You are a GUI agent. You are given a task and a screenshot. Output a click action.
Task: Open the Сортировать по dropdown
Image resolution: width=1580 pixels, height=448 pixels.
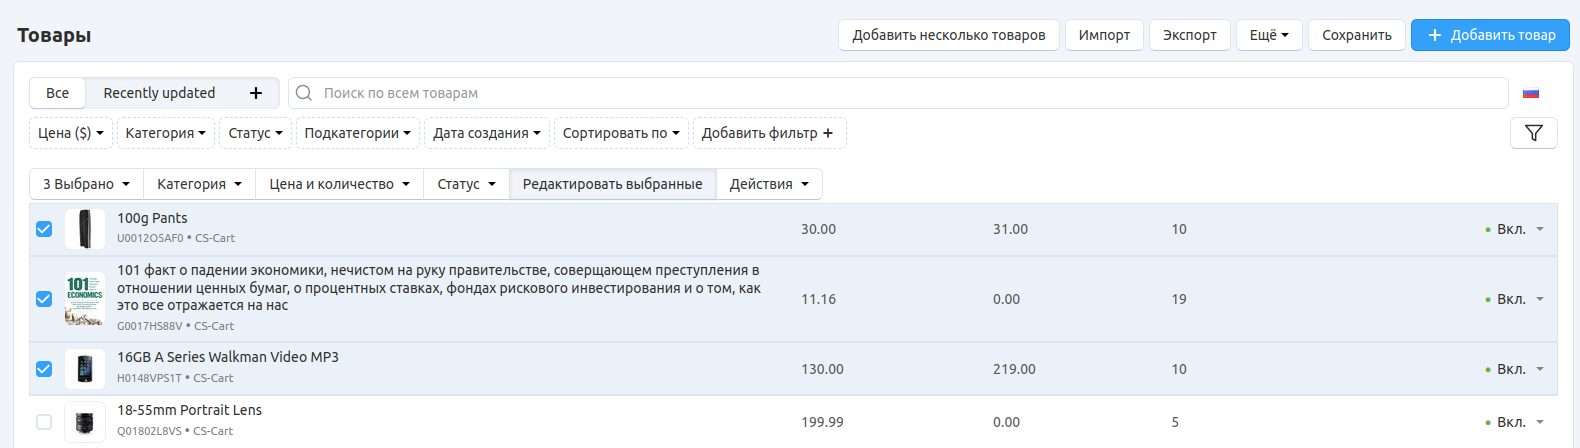620,133
